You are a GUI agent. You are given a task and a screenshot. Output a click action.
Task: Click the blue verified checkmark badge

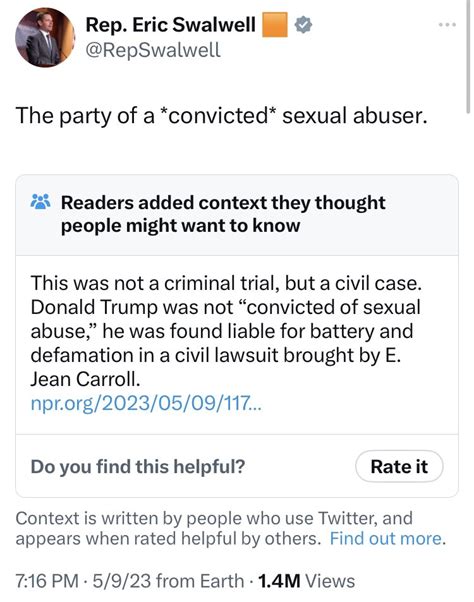[303, 25]
